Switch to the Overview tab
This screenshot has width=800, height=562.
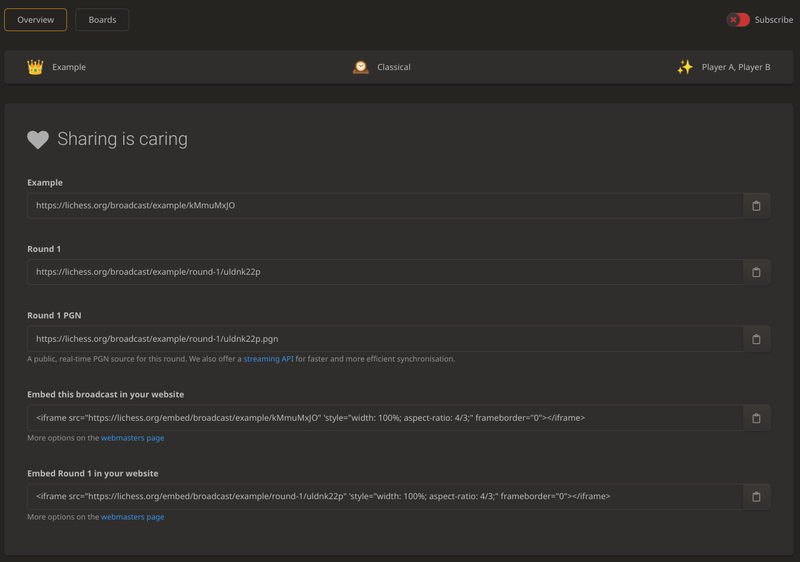coord(36,20)
